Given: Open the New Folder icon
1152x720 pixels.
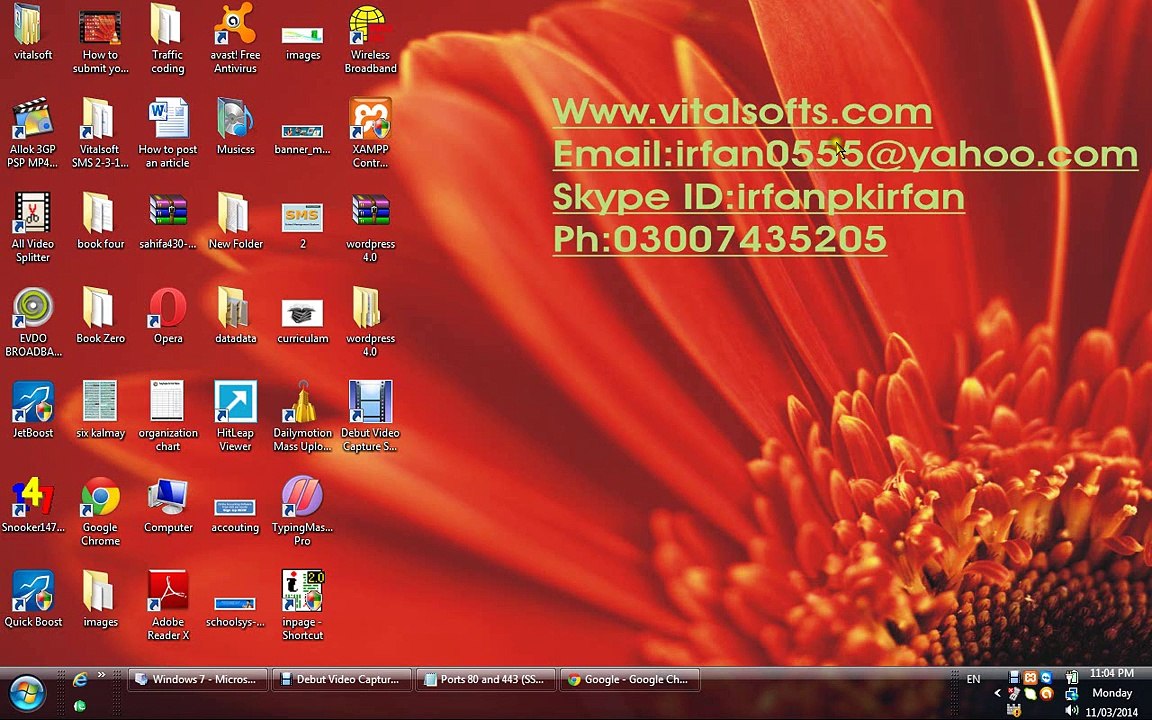Looking at the screenshot, I should pos(235,221).
